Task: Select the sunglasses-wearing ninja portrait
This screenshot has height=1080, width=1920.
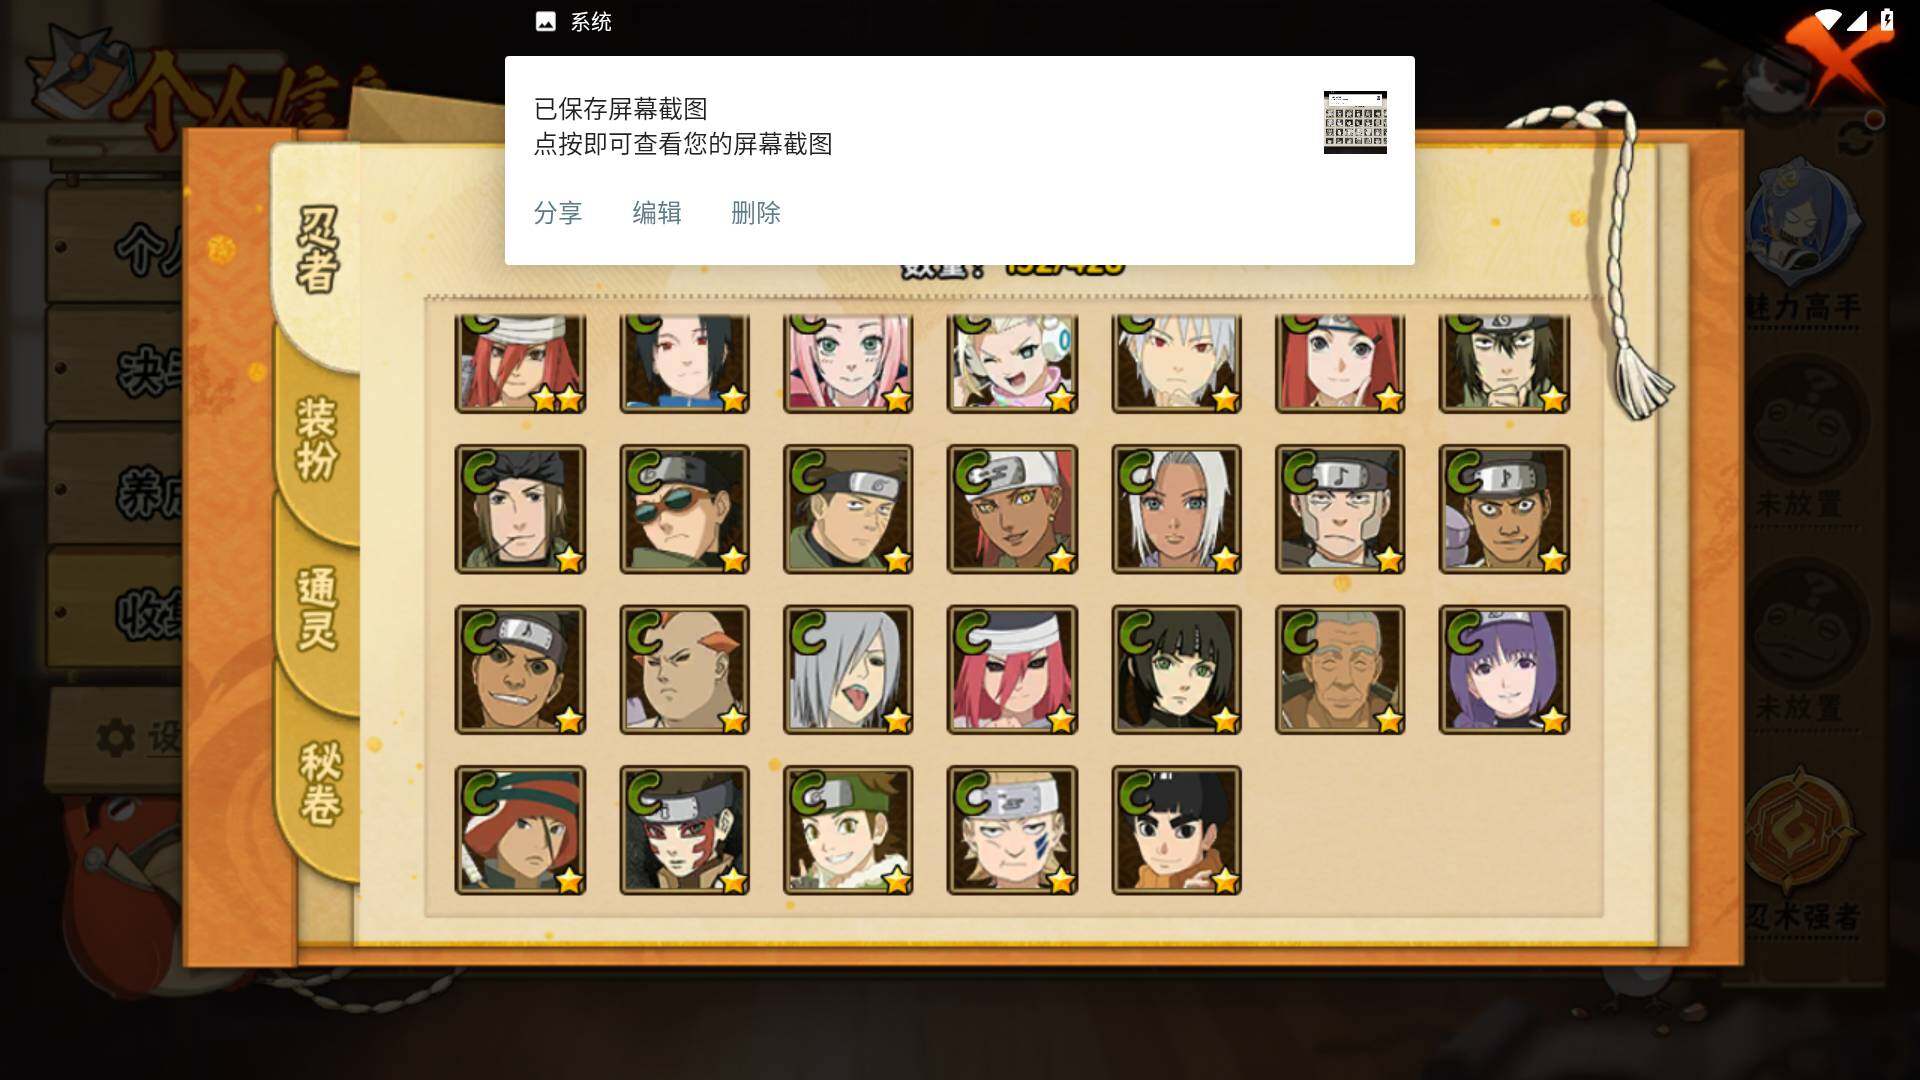Action: (684, 509)
